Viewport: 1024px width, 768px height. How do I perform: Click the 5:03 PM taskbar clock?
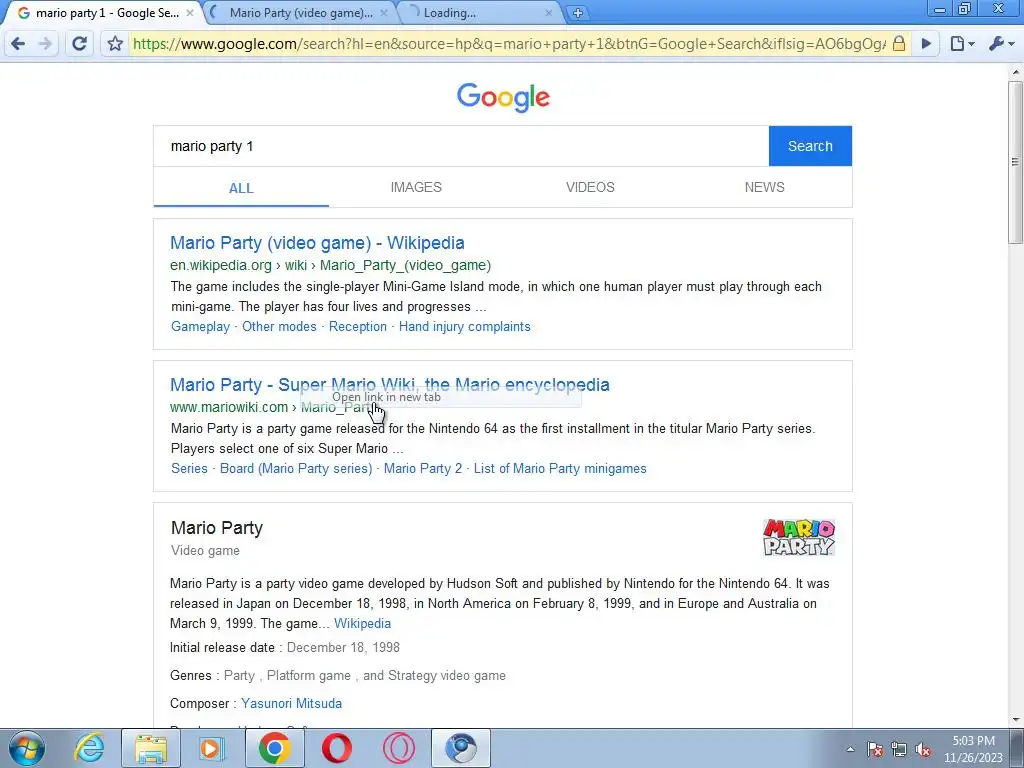point(973,749)
